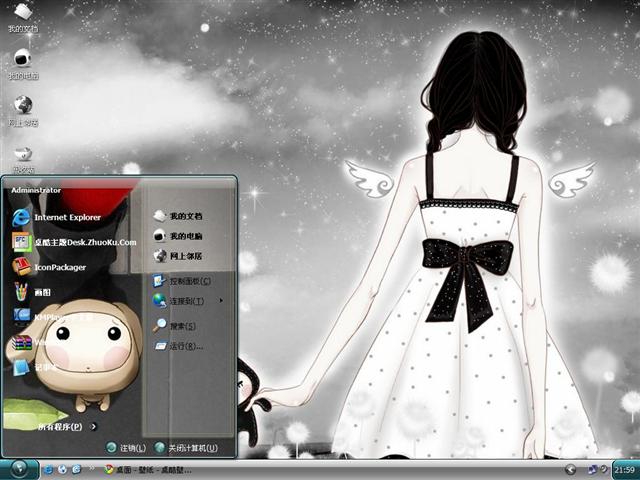Click the 21:59 taskbar clock

pyautogui.click(x=624, y=470)
